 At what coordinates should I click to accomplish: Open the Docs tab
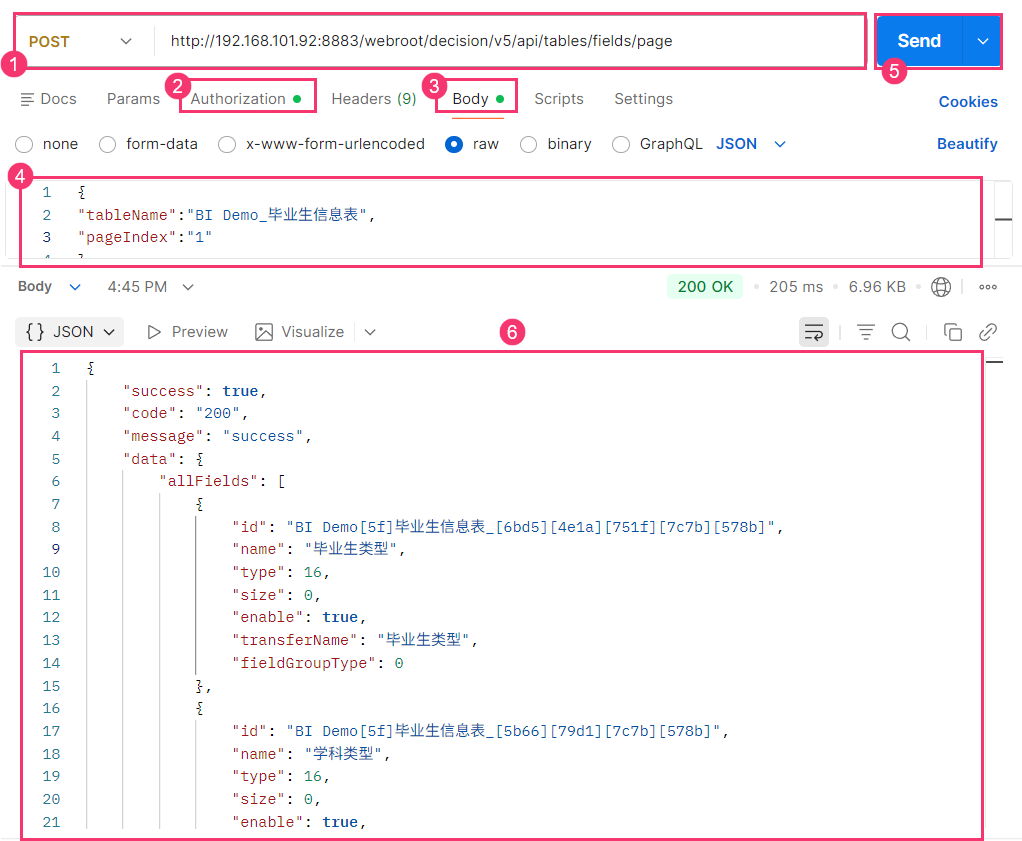[48, 99]
